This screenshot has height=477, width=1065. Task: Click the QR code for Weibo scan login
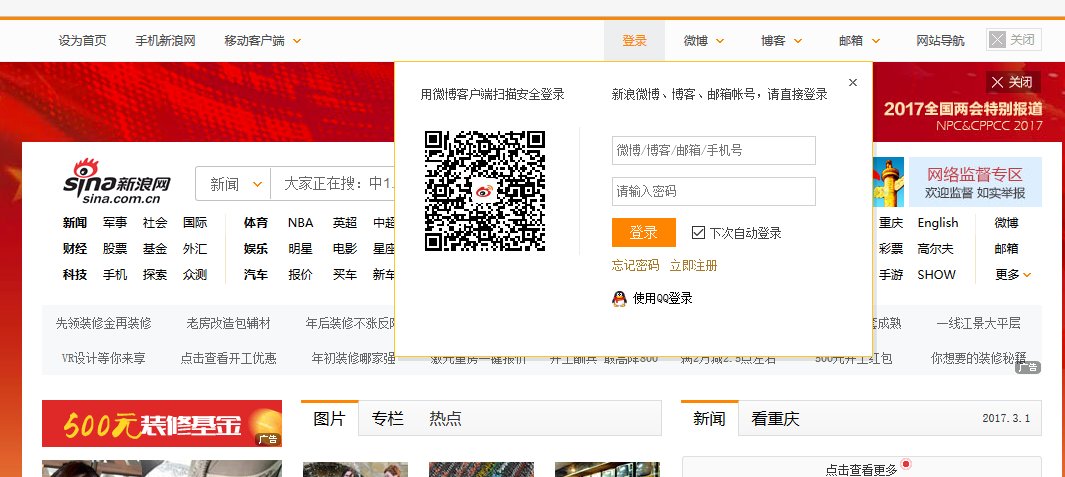(485, 191)
